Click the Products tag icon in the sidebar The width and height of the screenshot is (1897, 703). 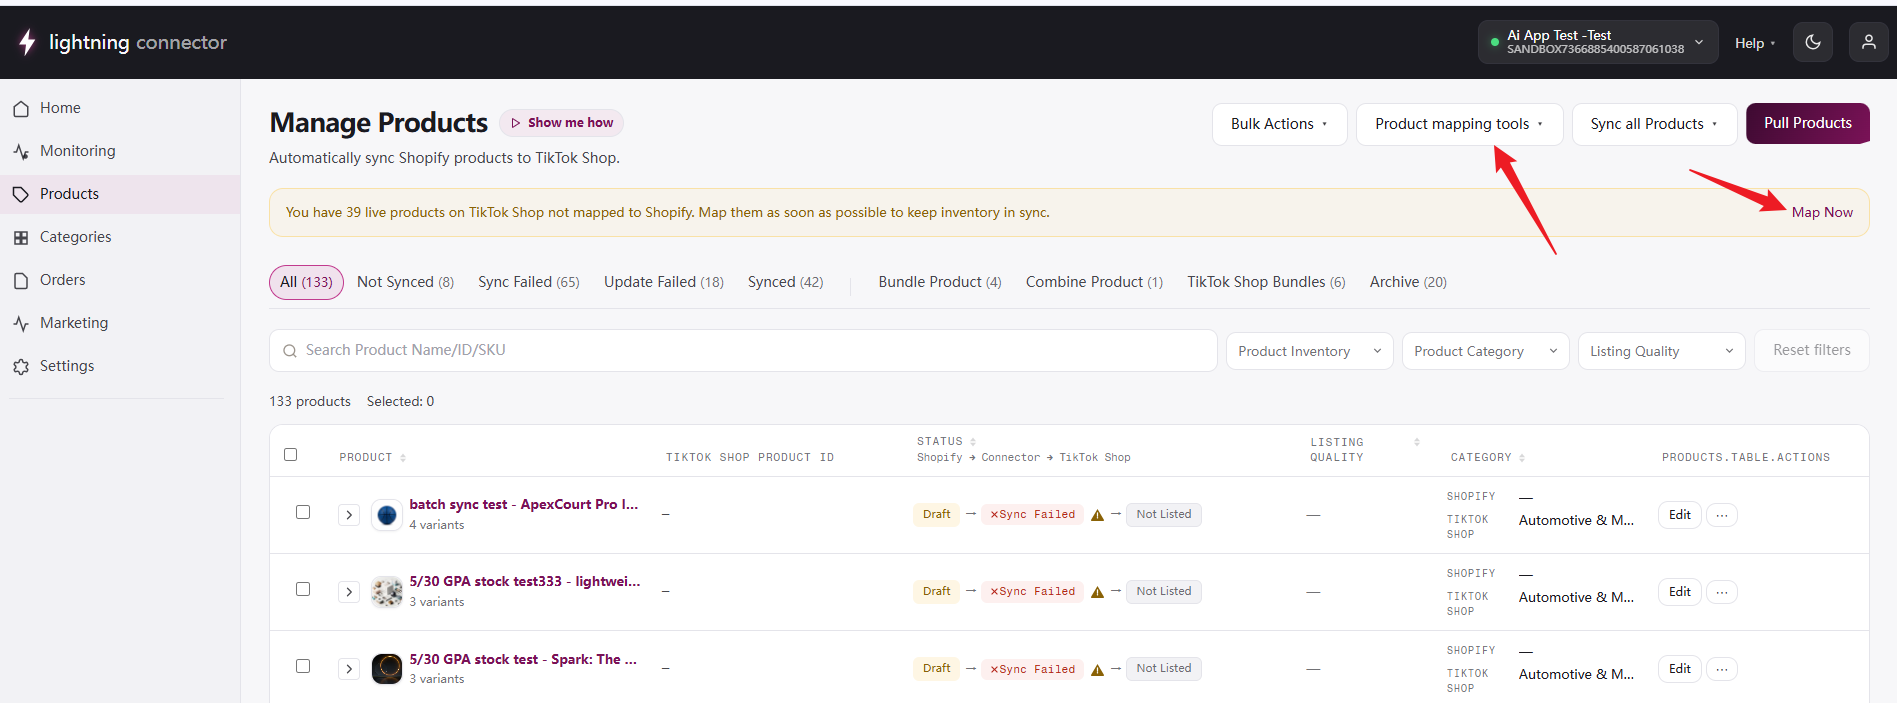tap(21, 195)
